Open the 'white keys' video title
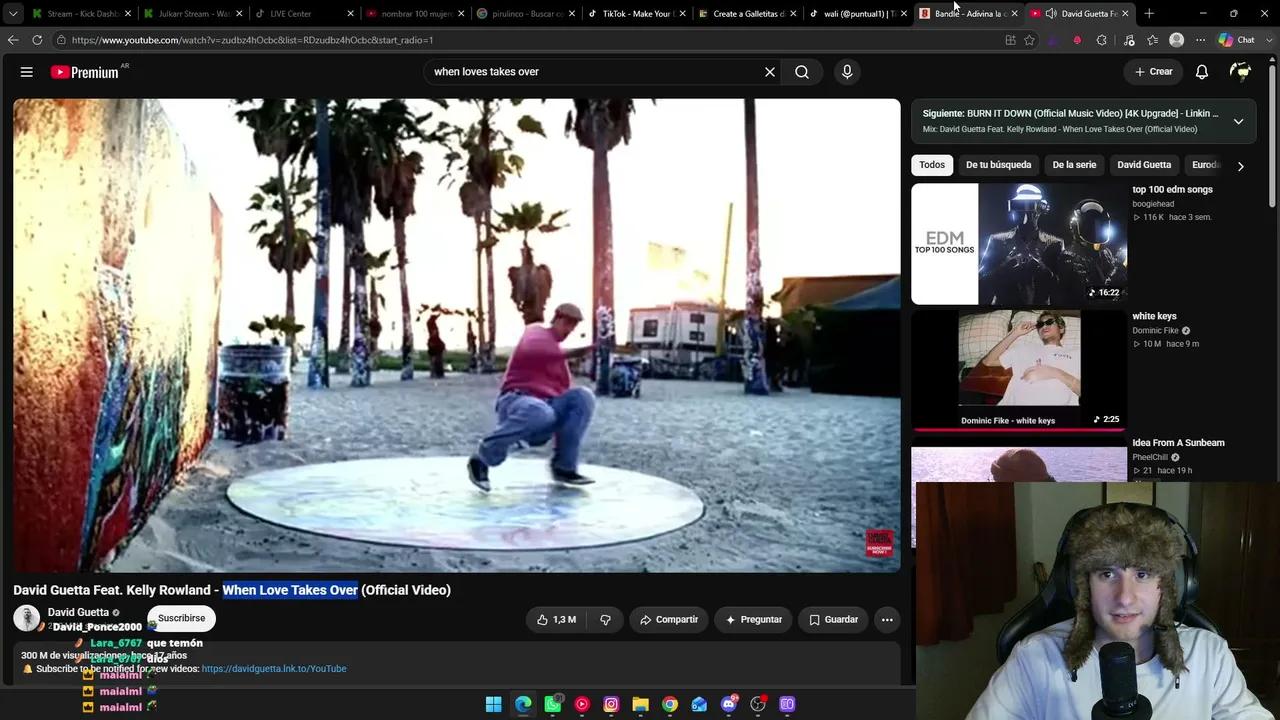The image size is (1280, 720). (x=1154, y=316)
